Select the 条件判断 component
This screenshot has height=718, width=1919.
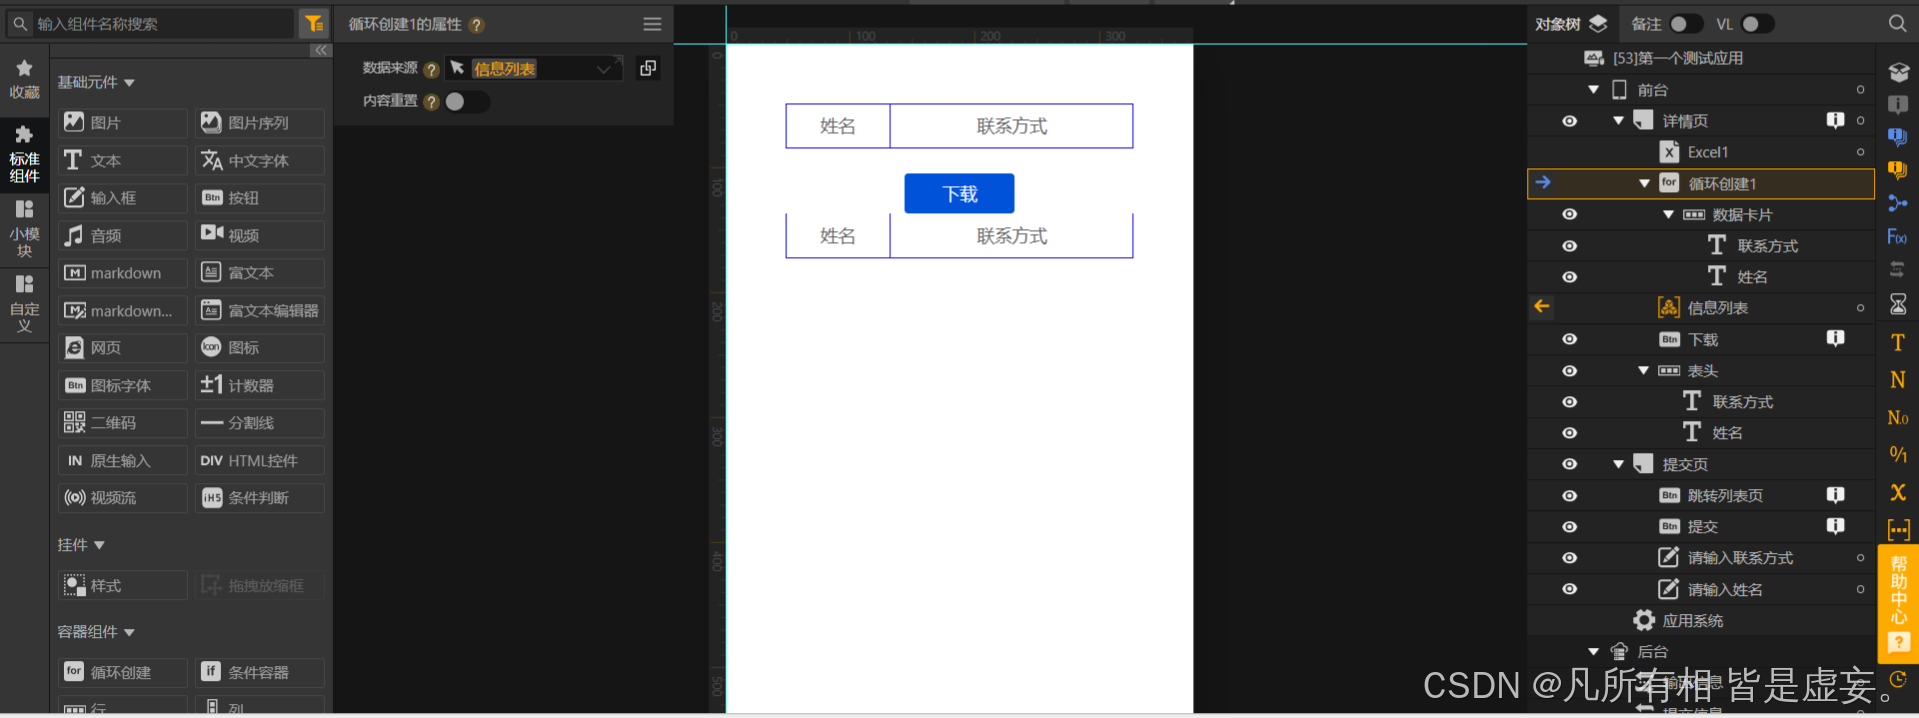click(260, 498)
